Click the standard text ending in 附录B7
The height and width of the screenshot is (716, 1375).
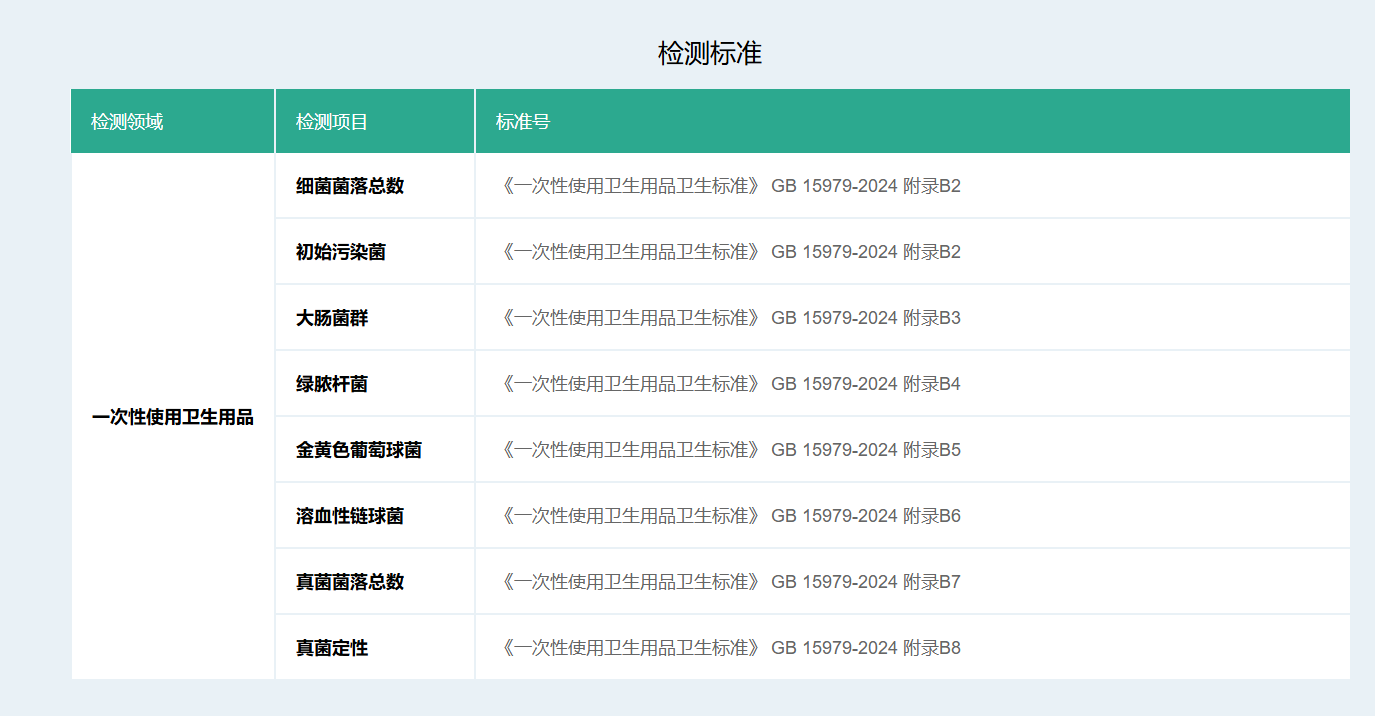pos(730,582)
